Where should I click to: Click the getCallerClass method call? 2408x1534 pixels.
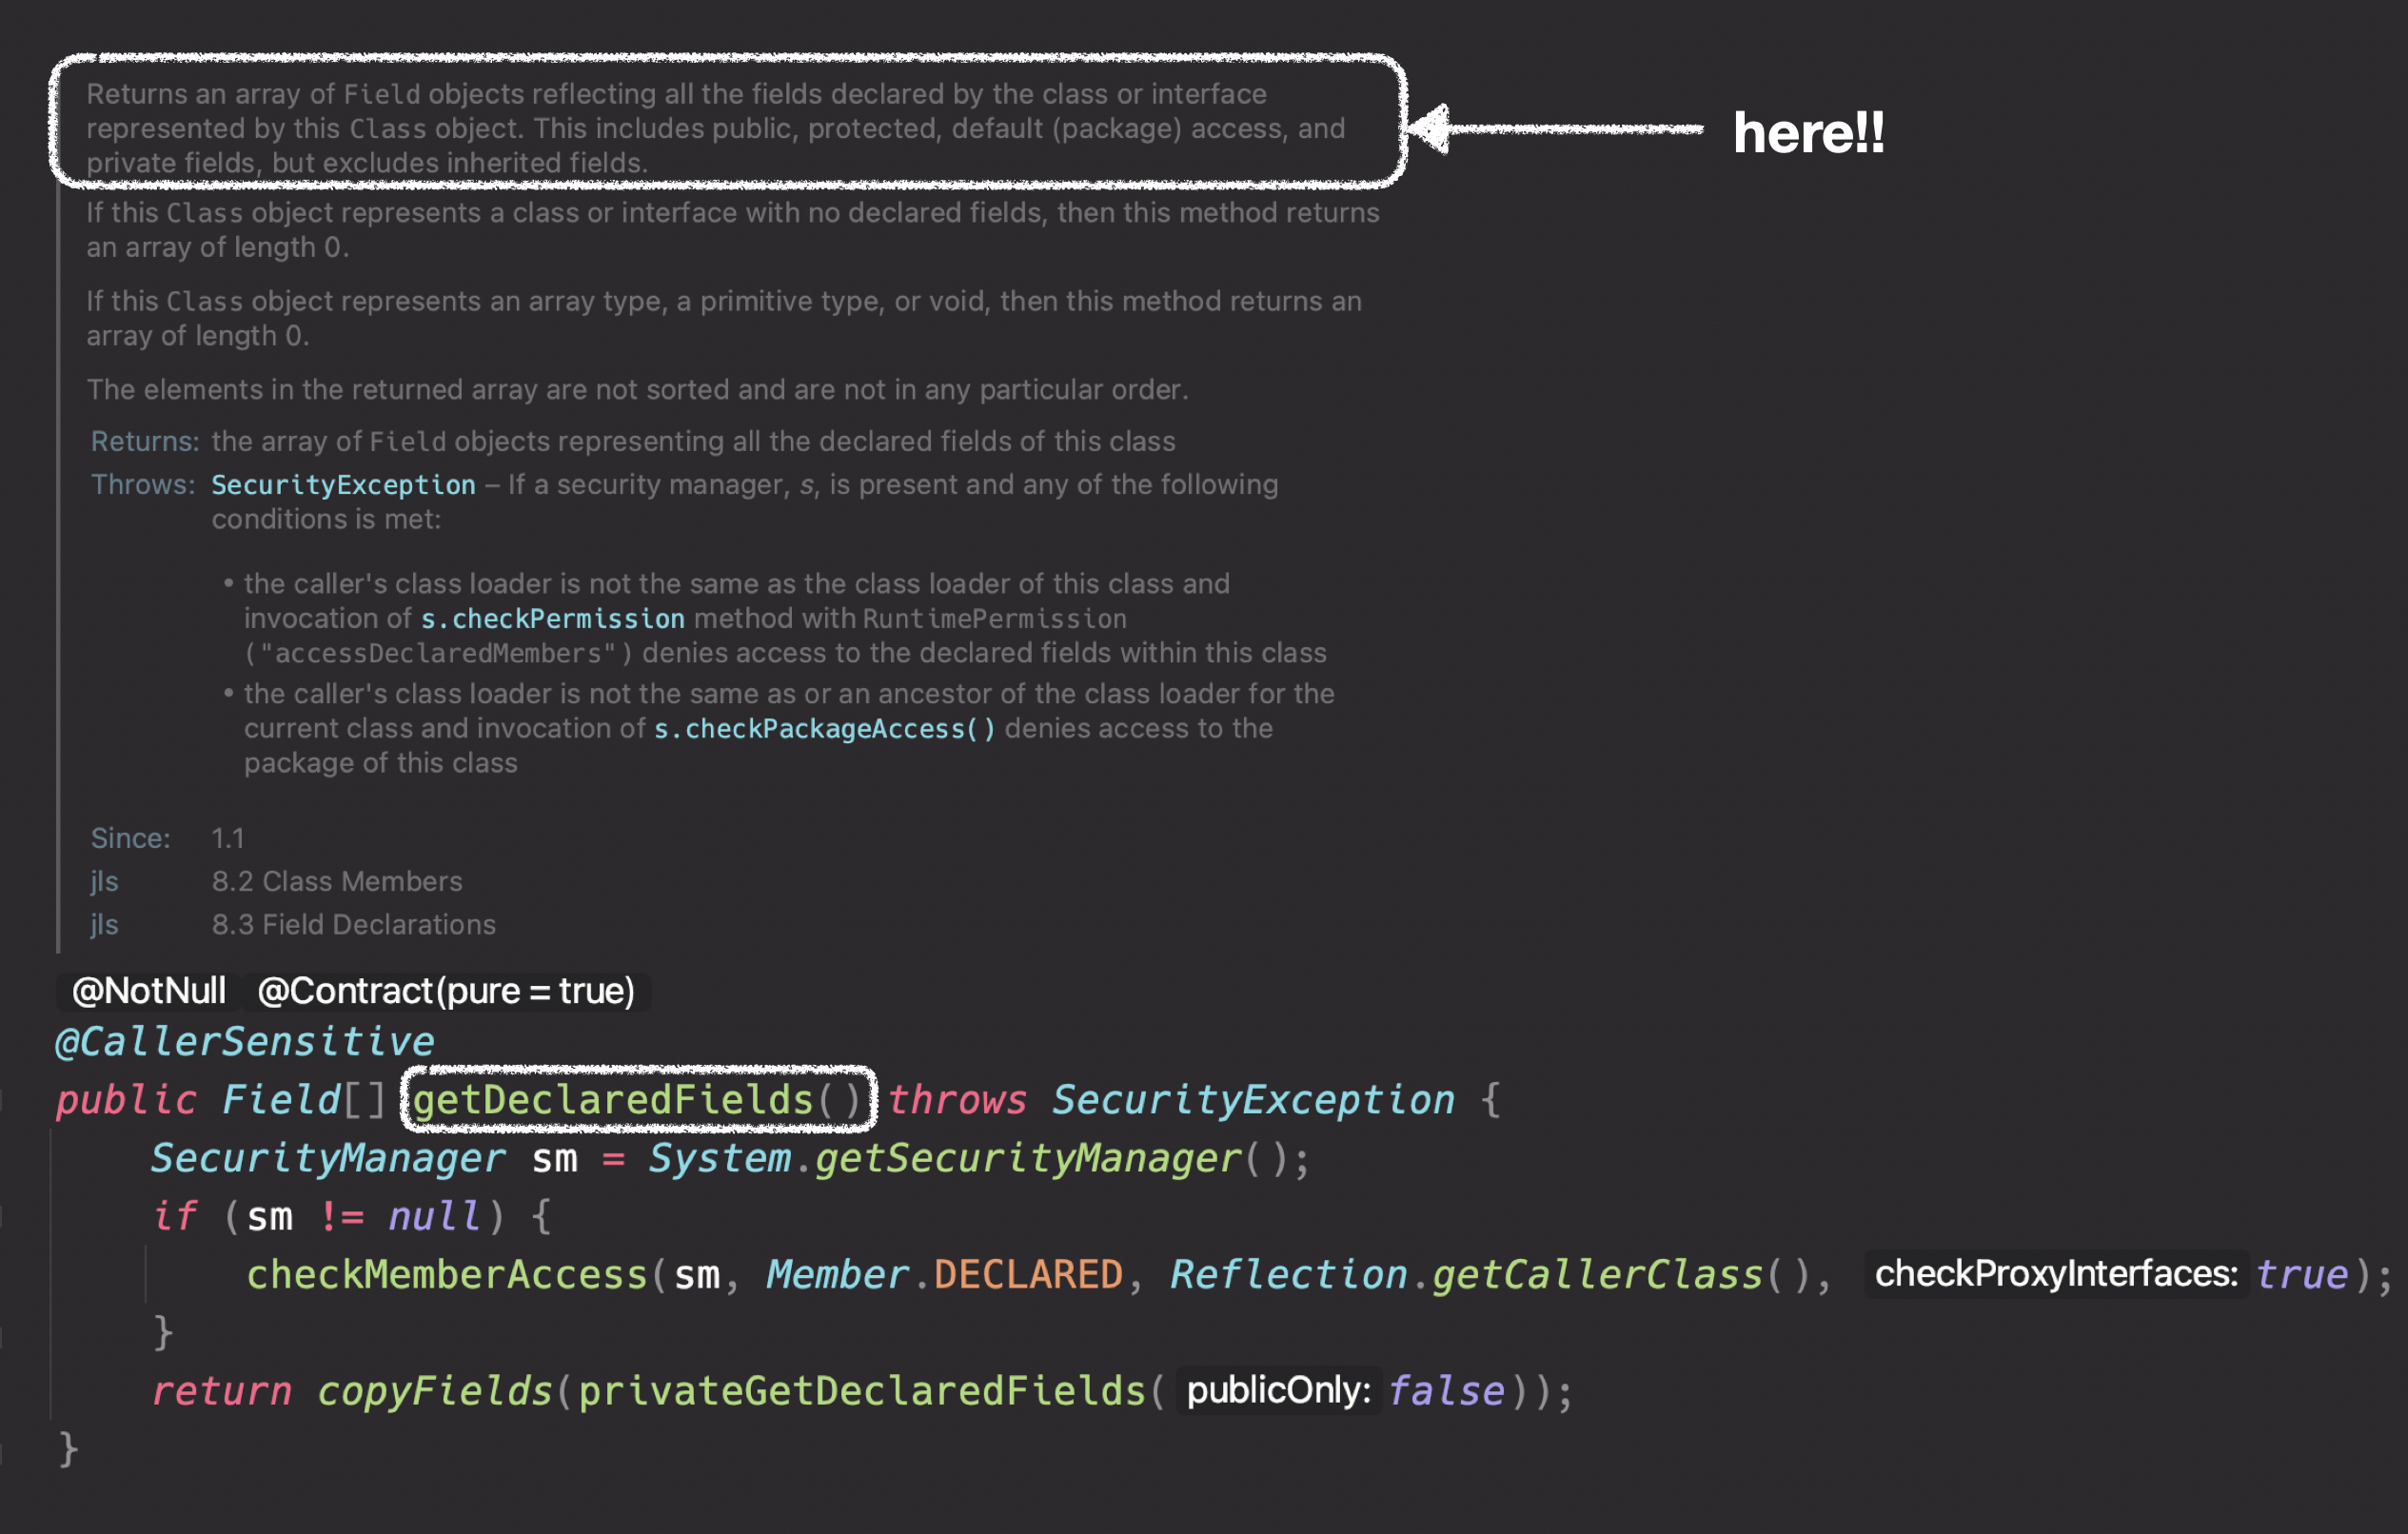point(1596,1275)
